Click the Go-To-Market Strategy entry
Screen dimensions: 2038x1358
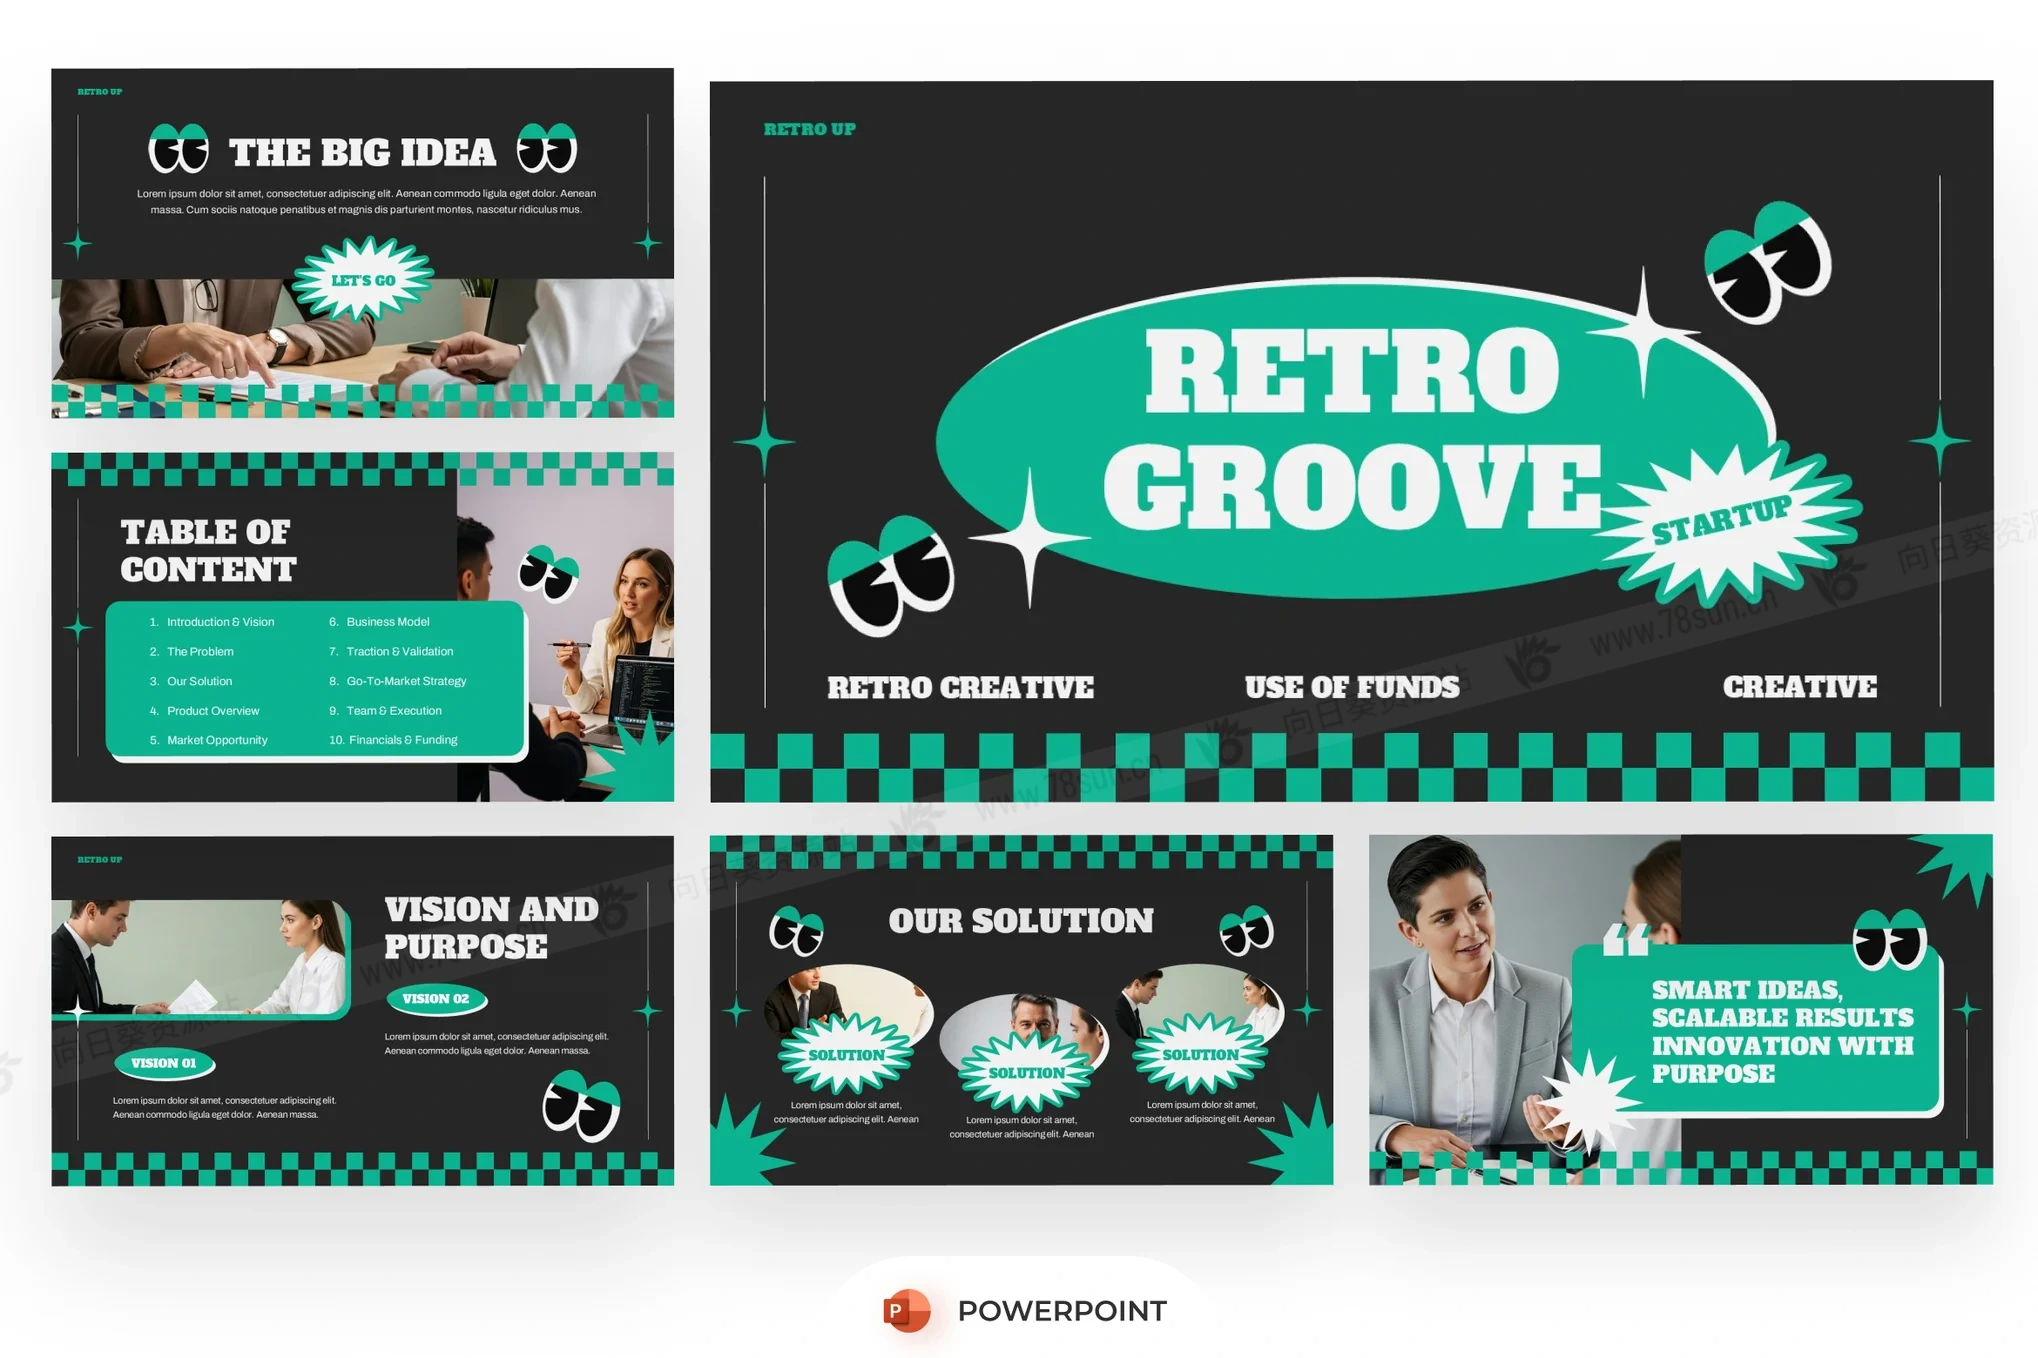(x=406, y=681)
